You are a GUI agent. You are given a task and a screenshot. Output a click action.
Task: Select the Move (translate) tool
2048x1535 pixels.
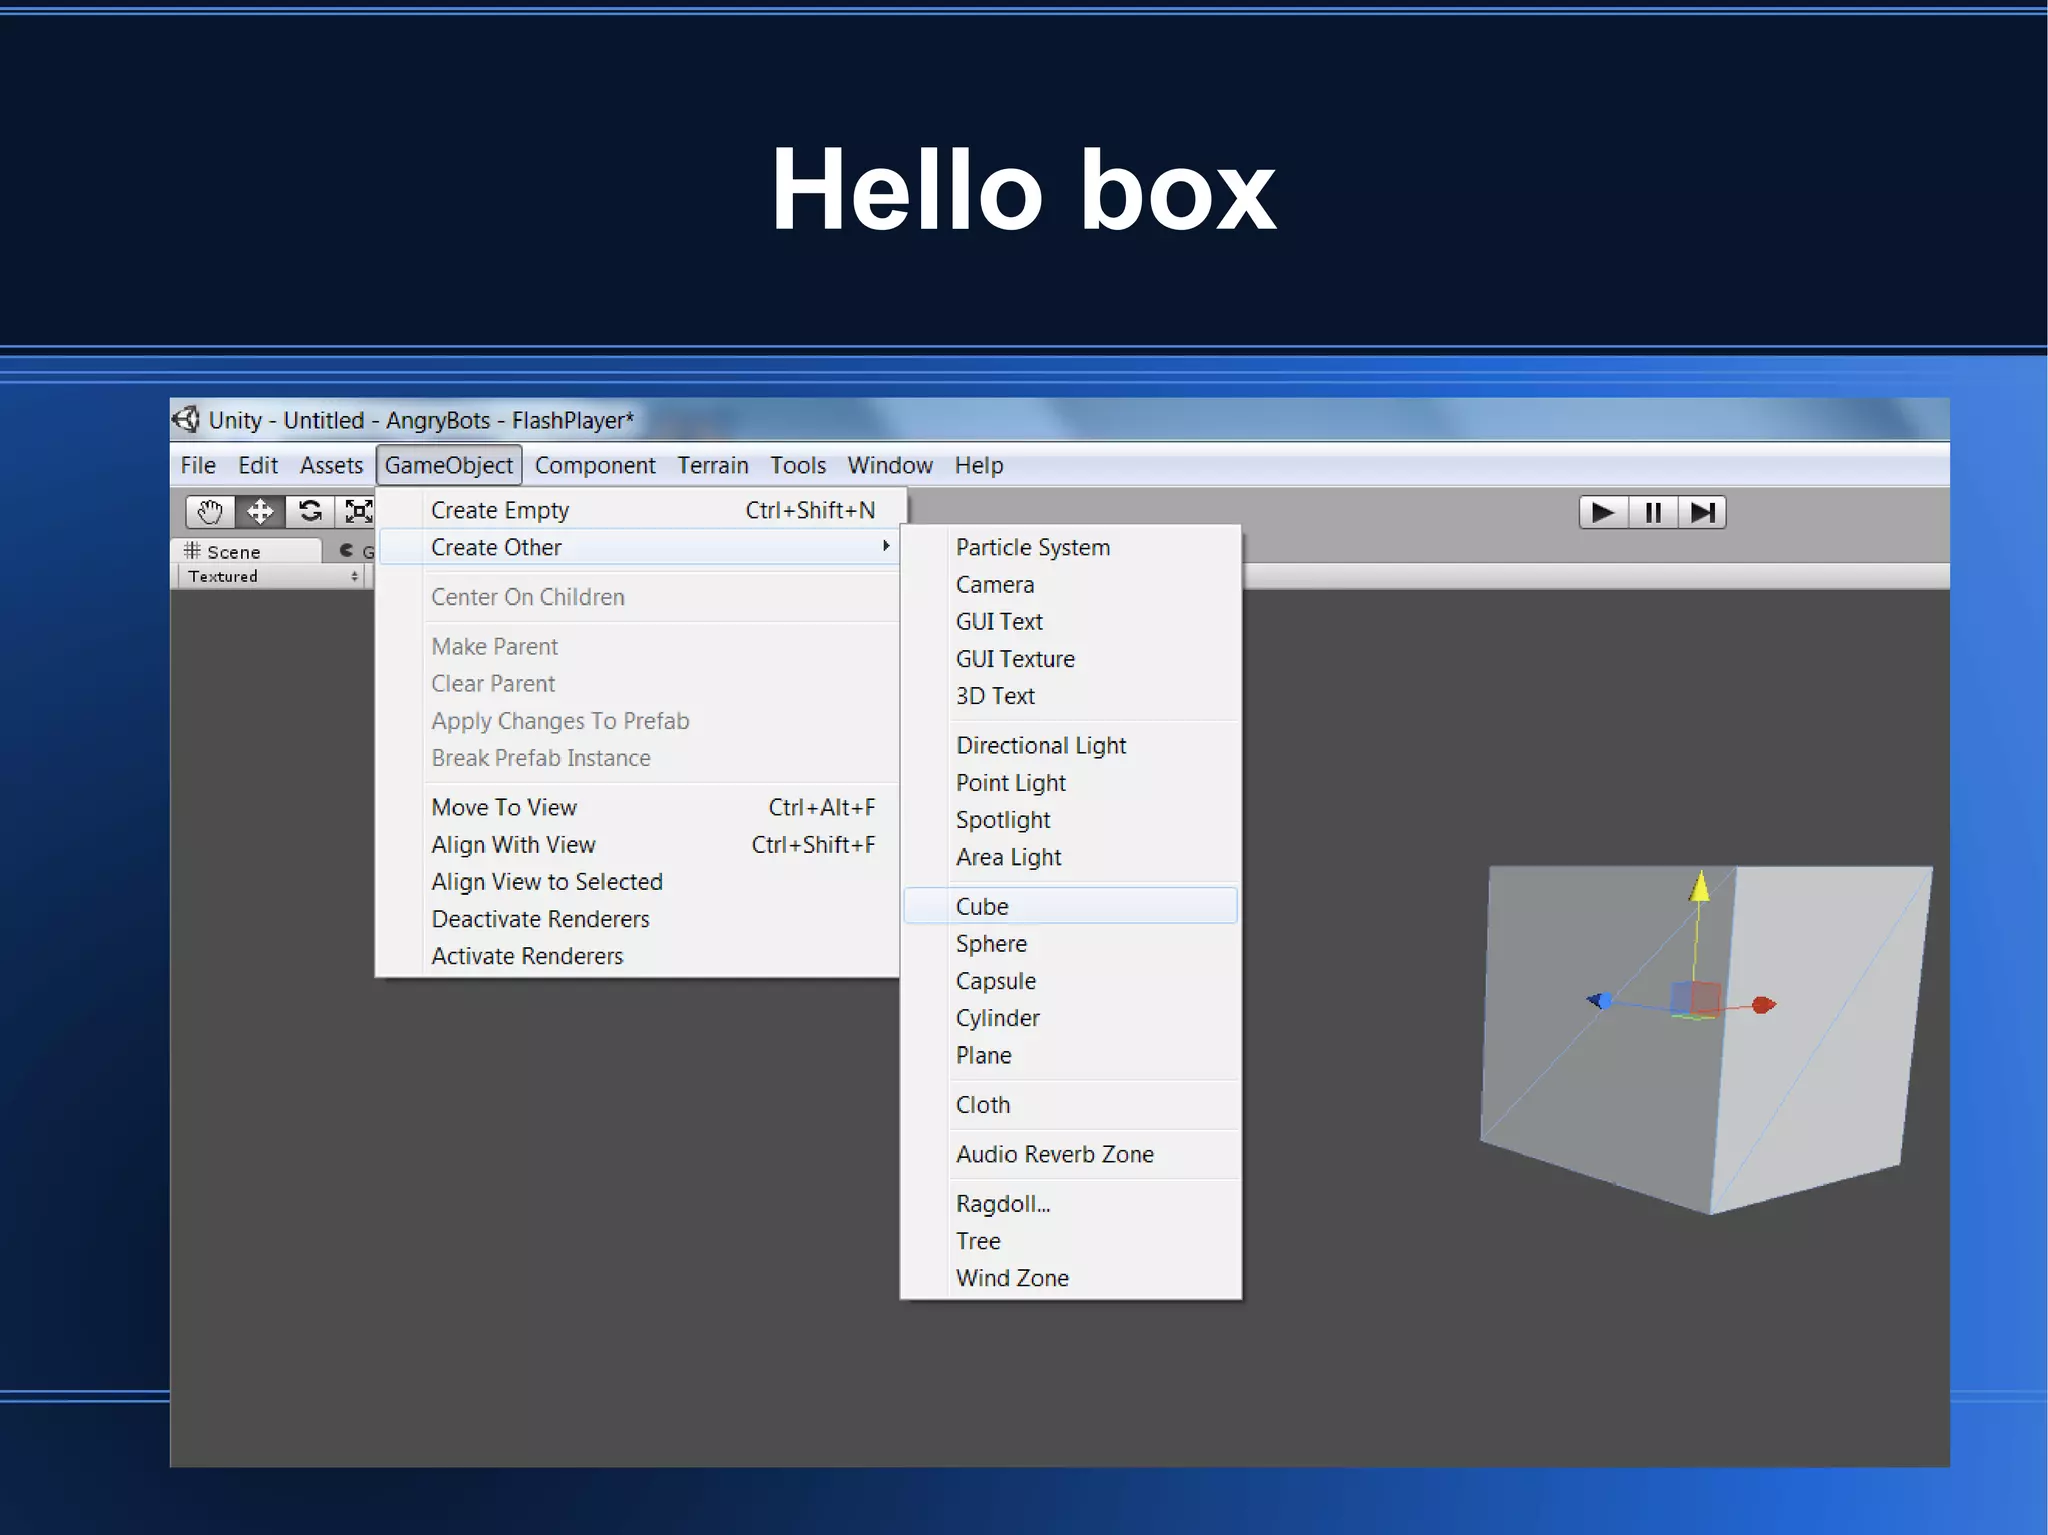(260, 512)
